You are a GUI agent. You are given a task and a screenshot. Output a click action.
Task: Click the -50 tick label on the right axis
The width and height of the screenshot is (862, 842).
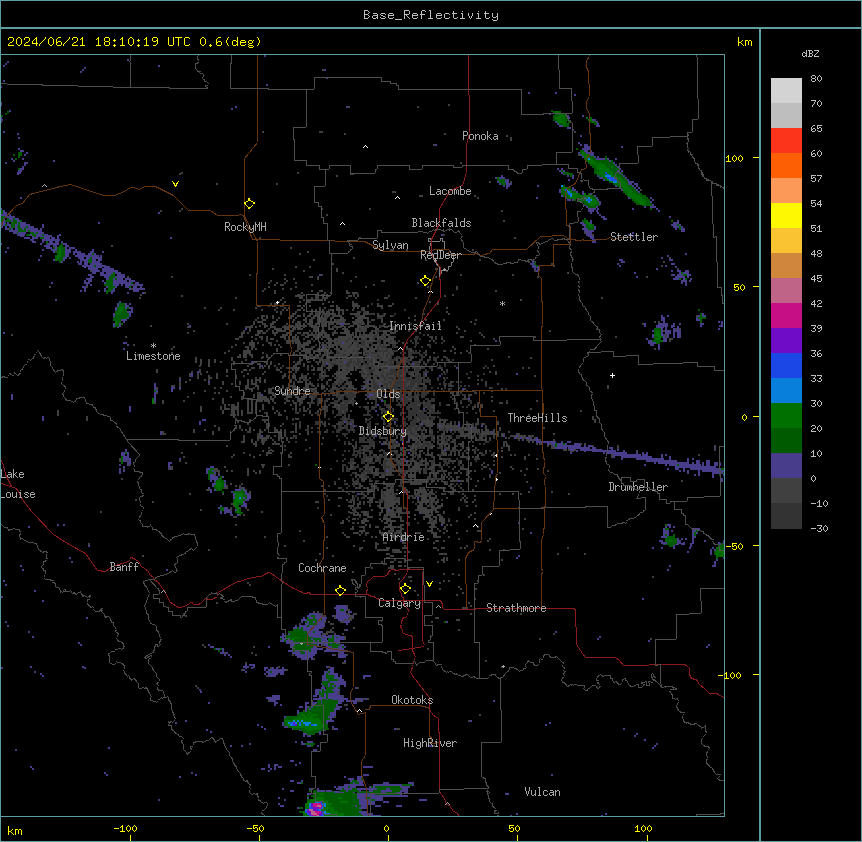pyautogui.click(x=734, y=546)
